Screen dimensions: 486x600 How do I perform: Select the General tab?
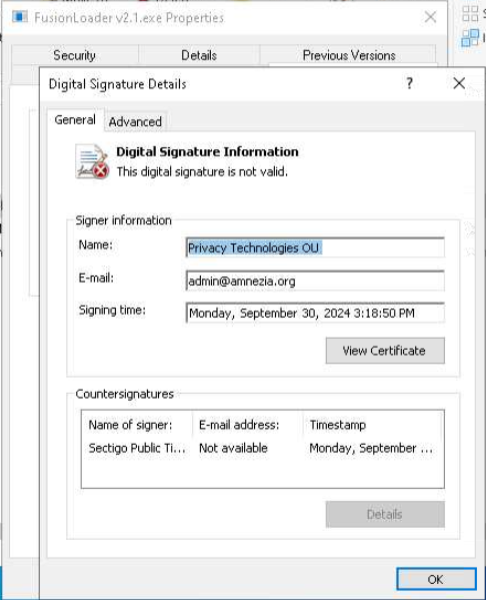coord(75,120)
